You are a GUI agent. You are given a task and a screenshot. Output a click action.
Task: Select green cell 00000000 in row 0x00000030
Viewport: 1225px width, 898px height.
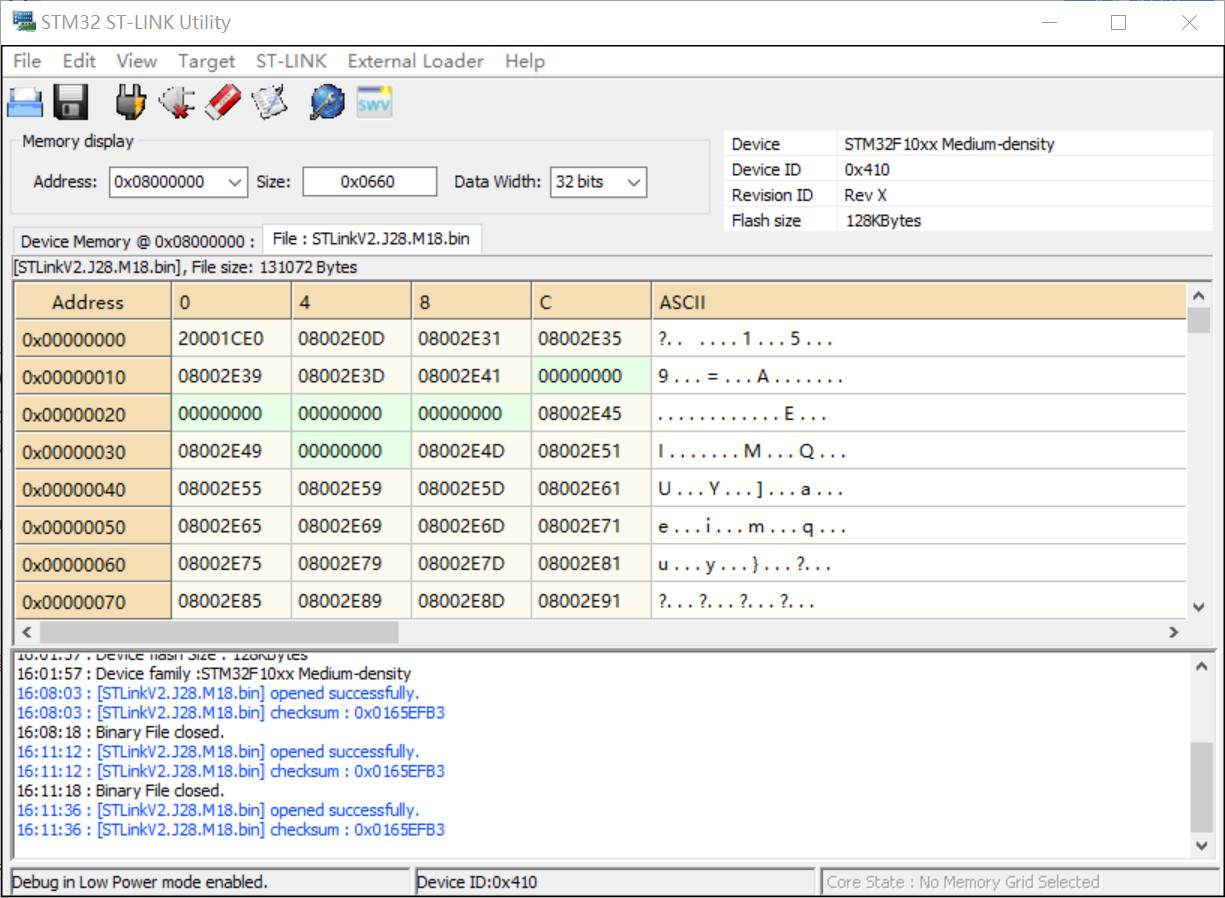(x=352, y=452)
